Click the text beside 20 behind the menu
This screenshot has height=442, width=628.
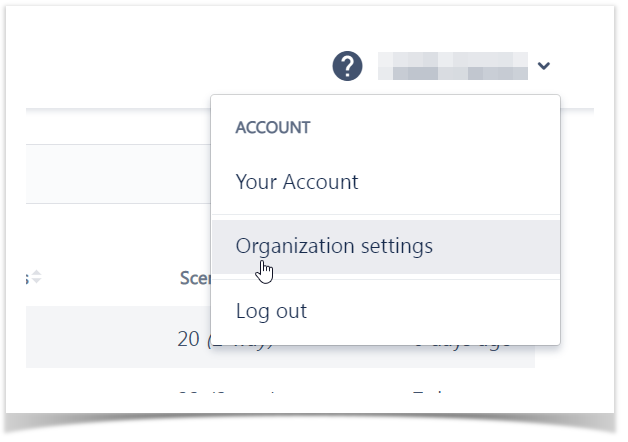coord(240,343)
